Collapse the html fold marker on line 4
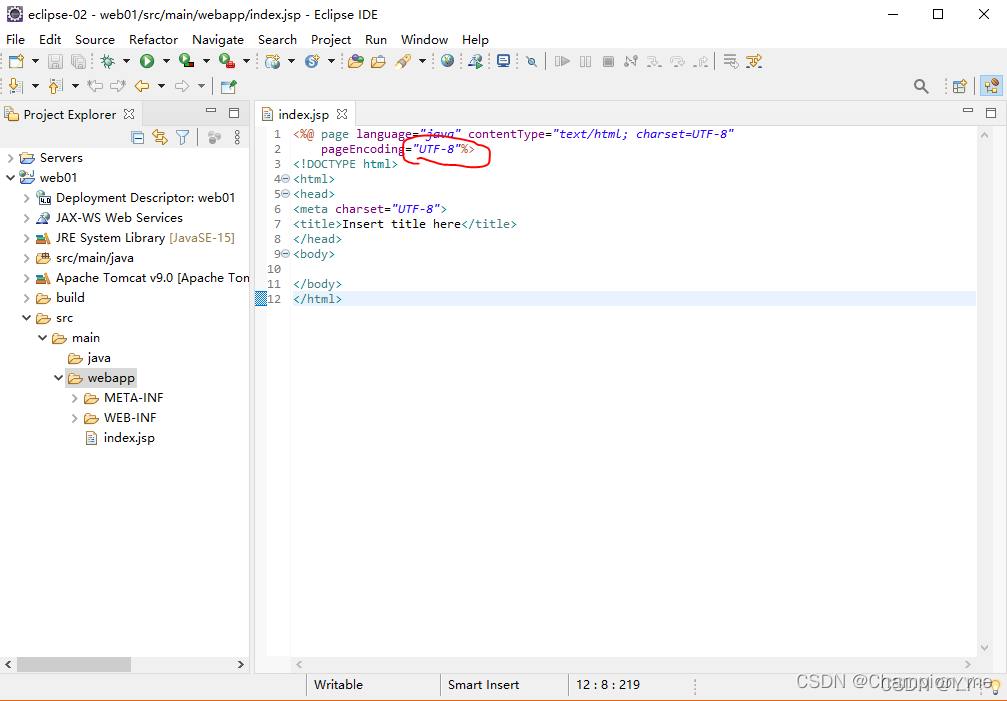The image size is (1007, 701). click(286, 179)
